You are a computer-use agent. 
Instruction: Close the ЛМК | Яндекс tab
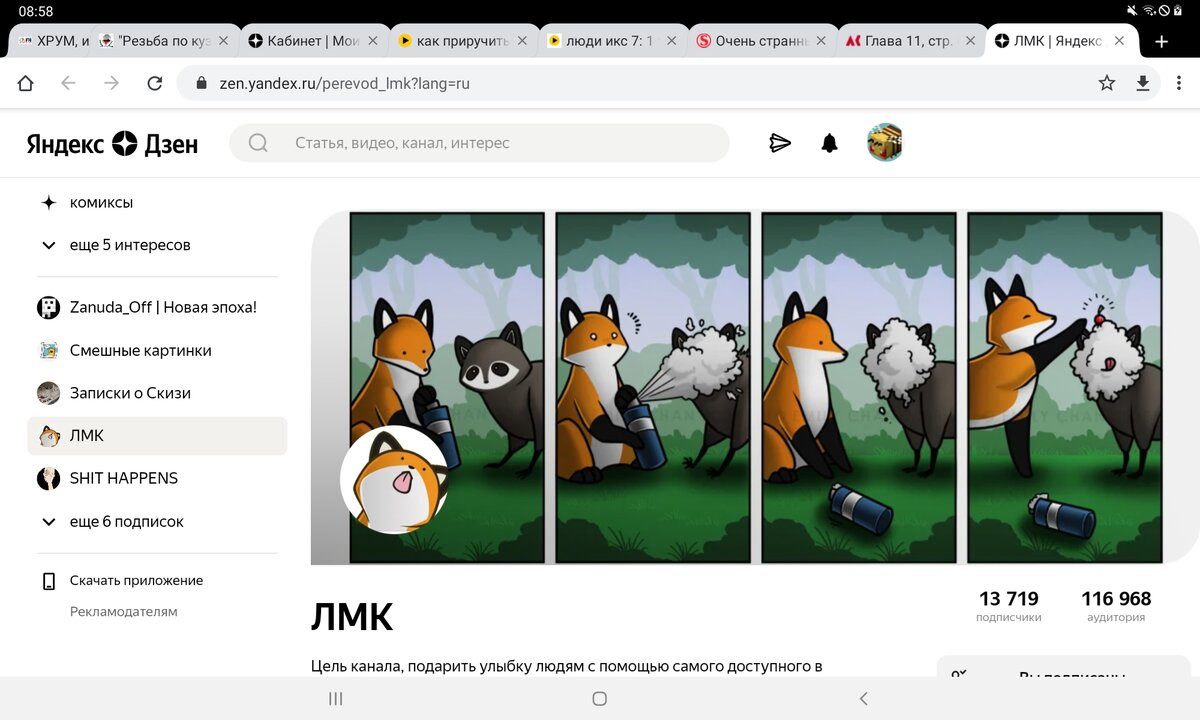click(x=1120, y=41)
